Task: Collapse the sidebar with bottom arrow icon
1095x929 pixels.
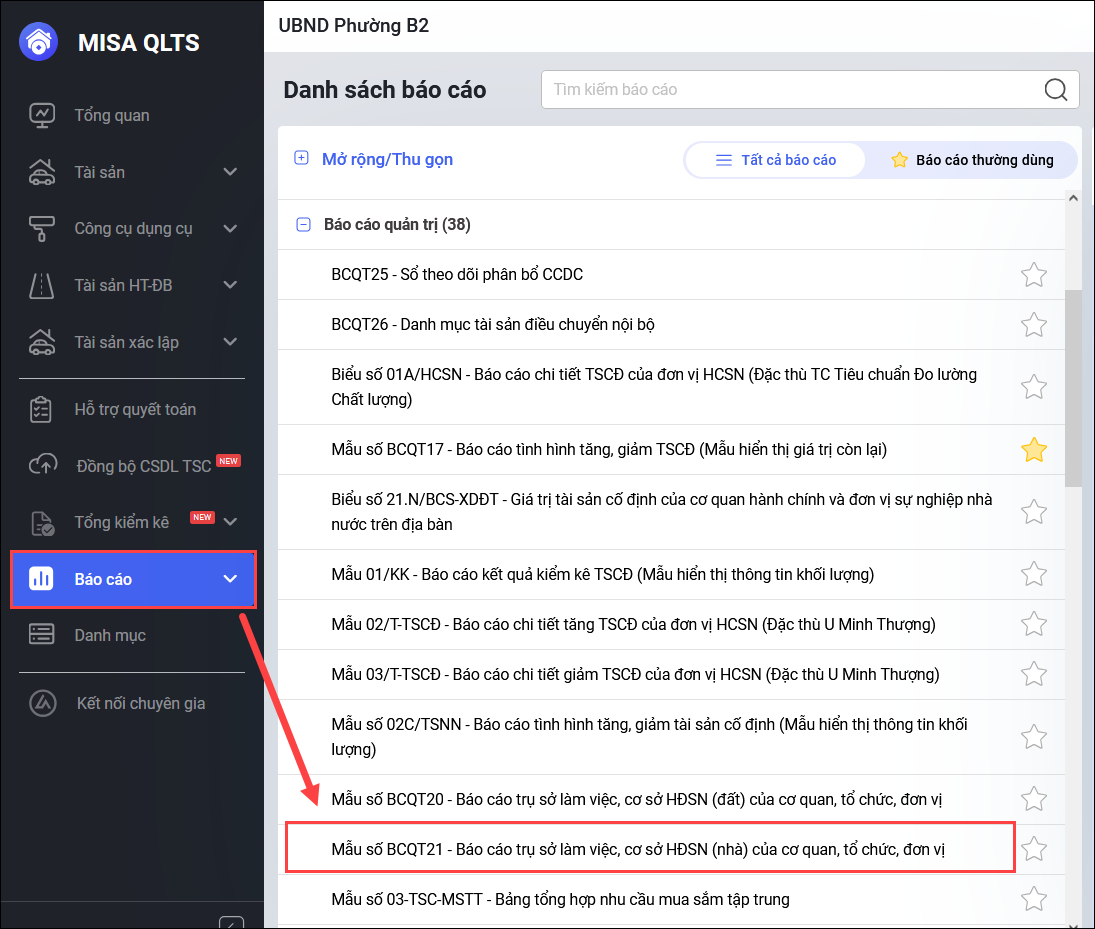Action: [x=231, y=922]
